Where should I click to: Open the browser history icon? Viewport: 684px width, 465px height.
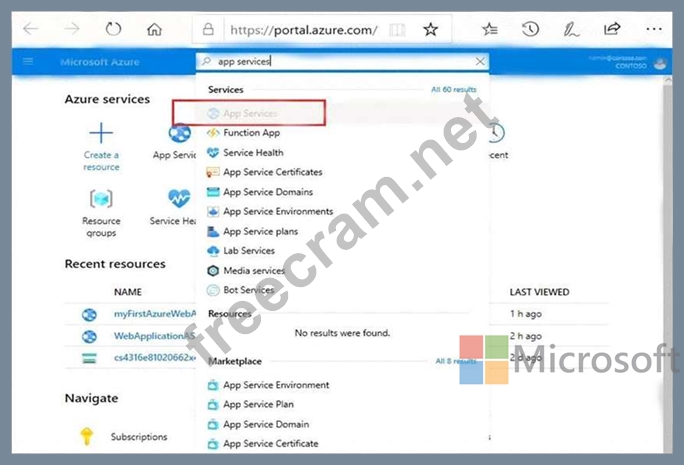pos(531,29)
